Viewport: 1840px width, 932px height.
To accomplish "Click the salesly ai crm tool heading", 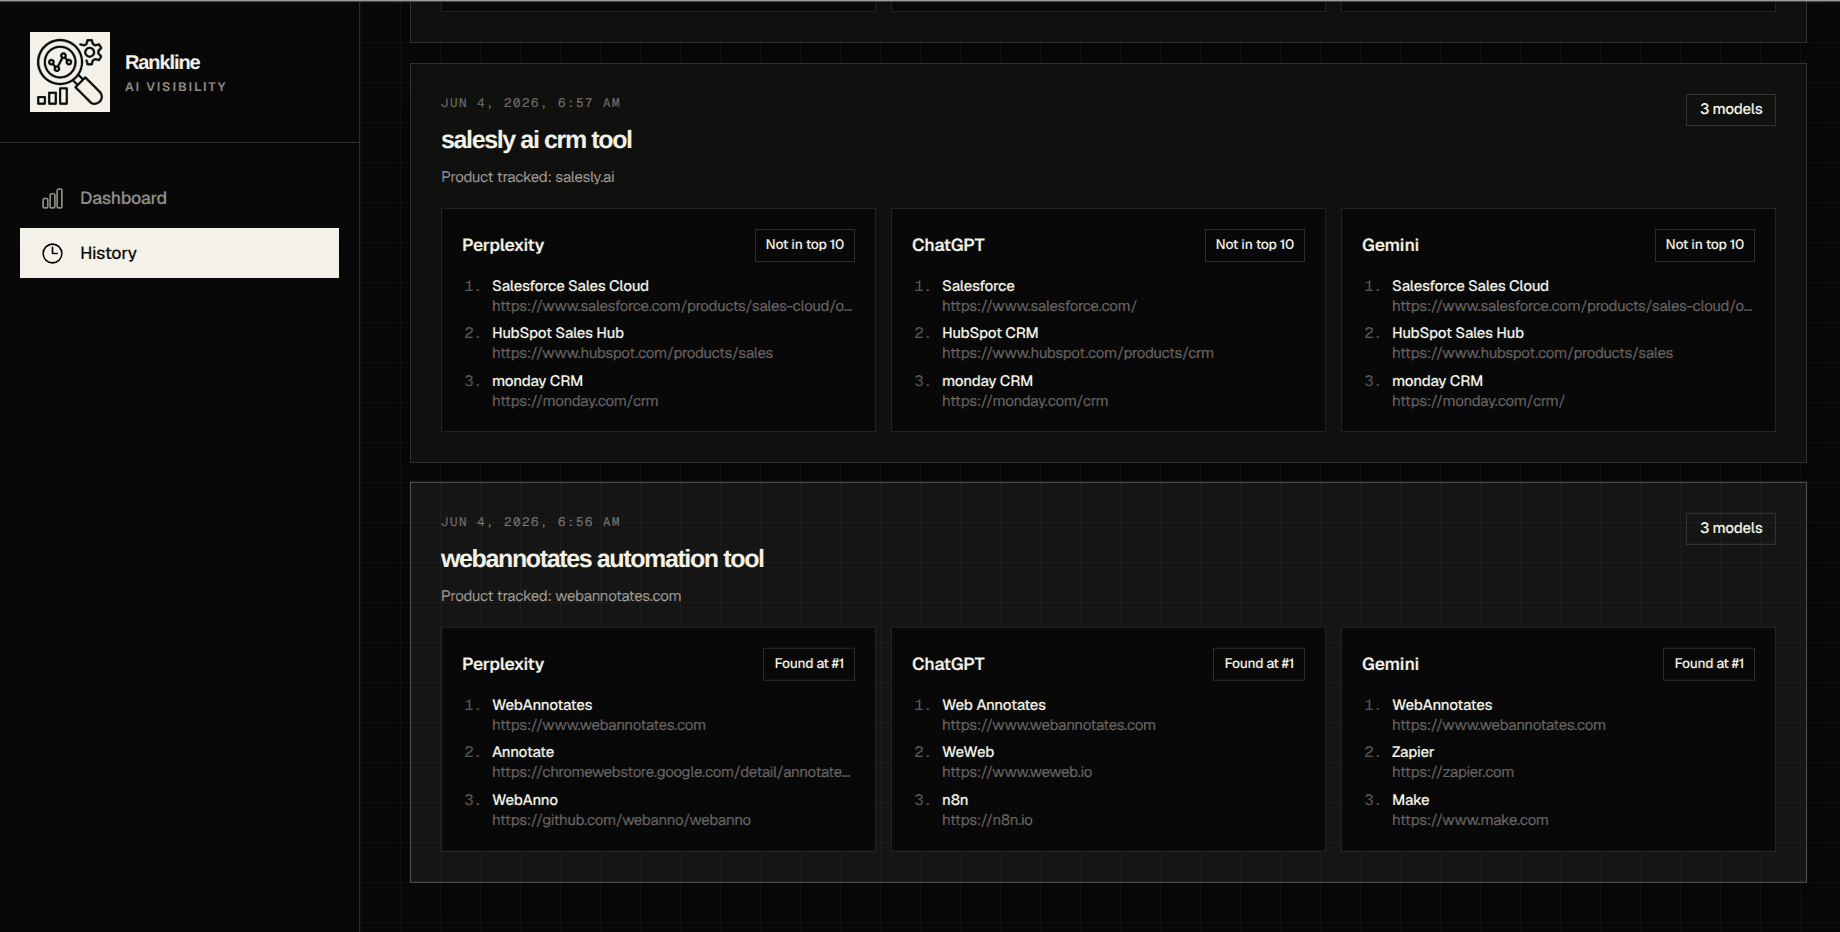I will 536,140.
